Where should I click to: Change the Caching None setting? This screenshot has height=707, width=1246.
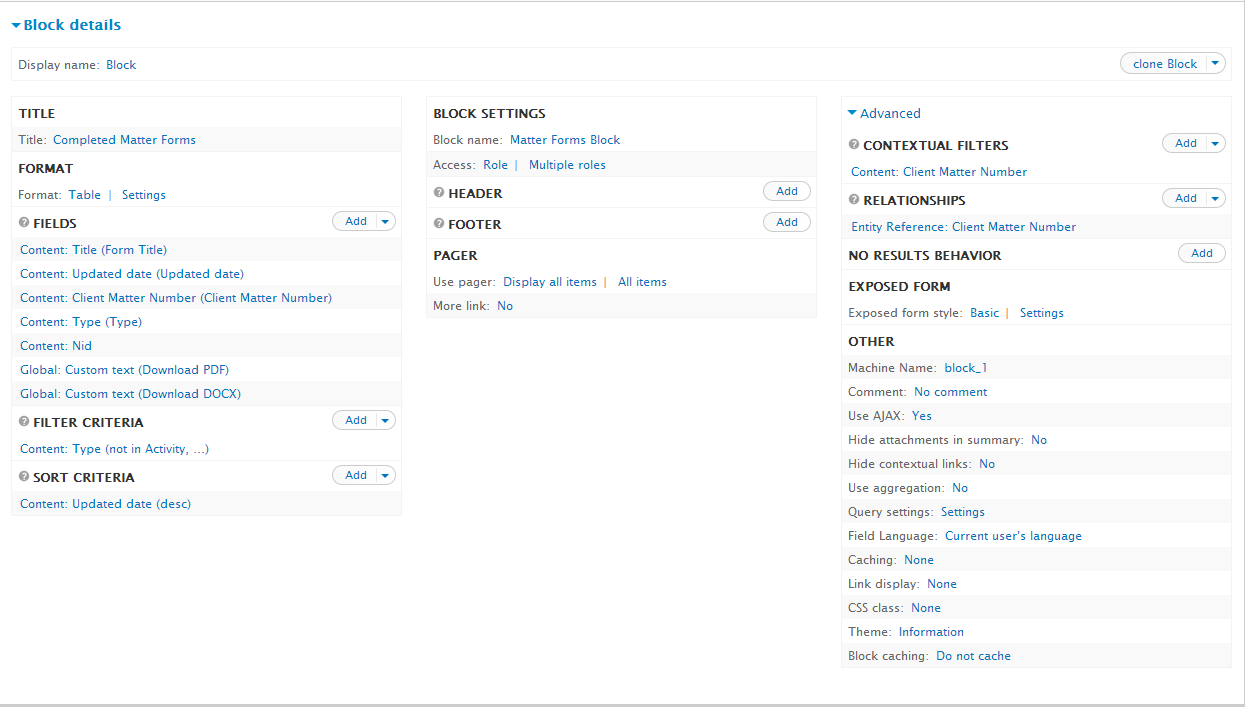[919, 560]
